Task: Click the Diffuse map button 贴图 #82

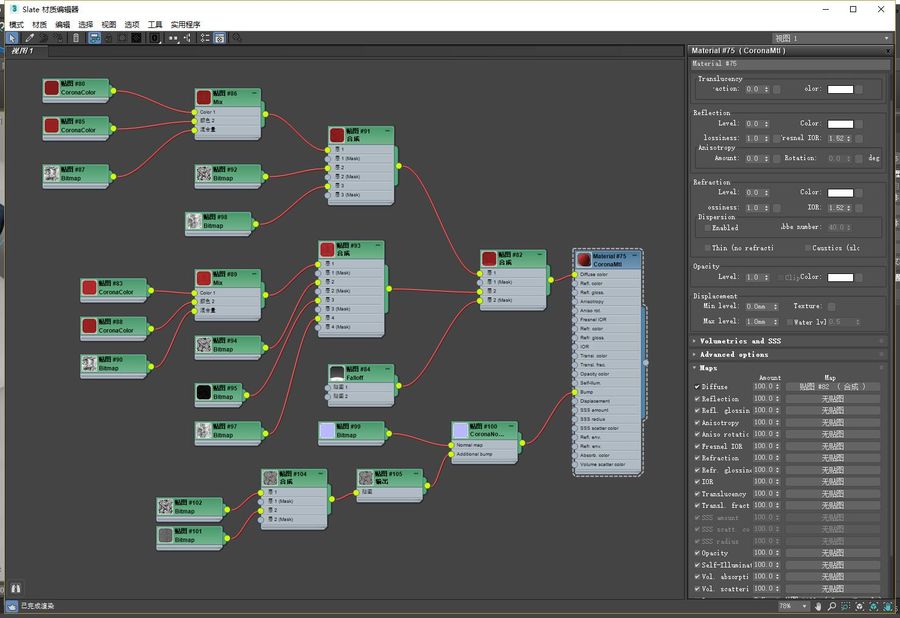Action: pyautogui.click(x=832, y=387)
